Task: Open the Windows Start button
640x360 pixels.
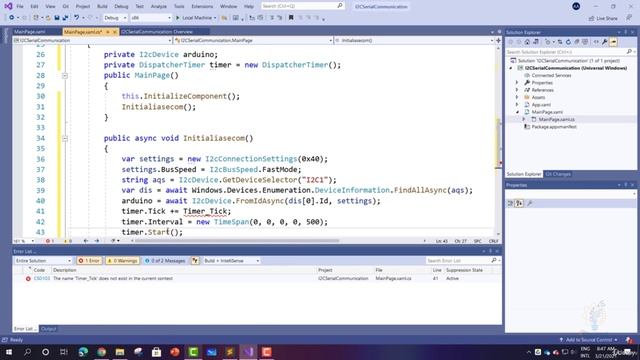Action: 9,352
